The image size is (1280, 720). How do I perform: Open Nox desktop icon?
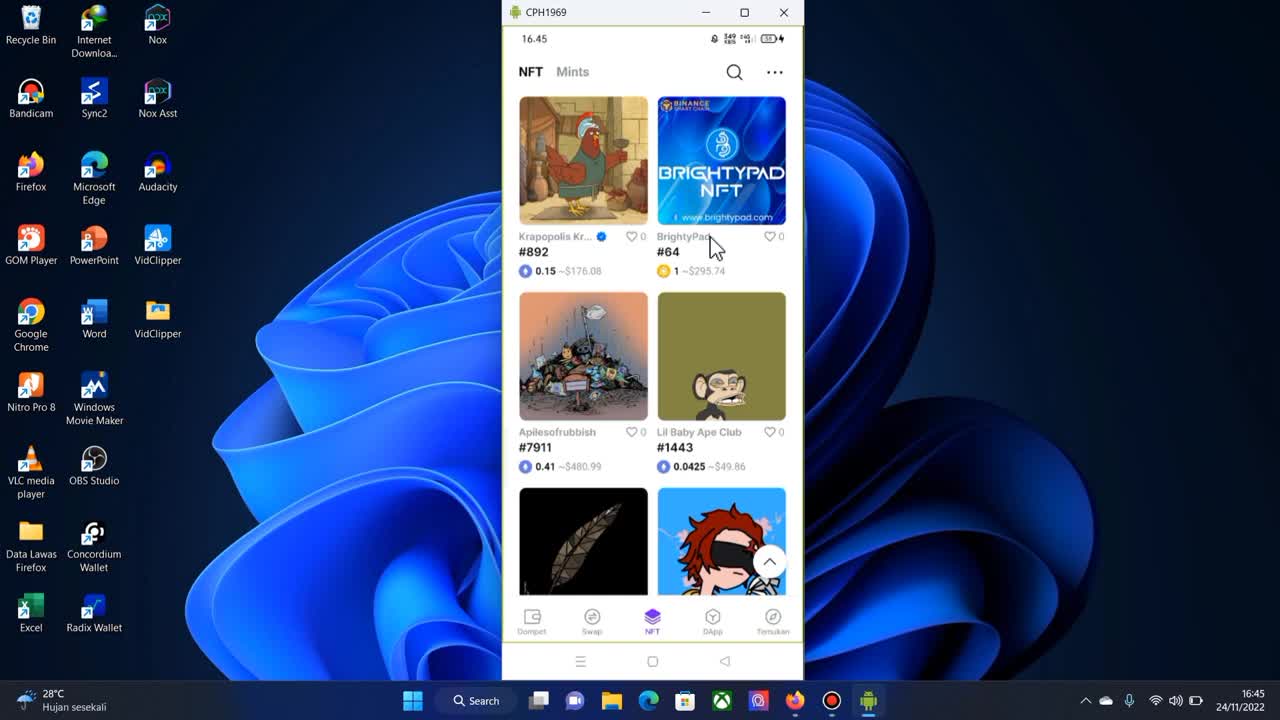(157, 26)
